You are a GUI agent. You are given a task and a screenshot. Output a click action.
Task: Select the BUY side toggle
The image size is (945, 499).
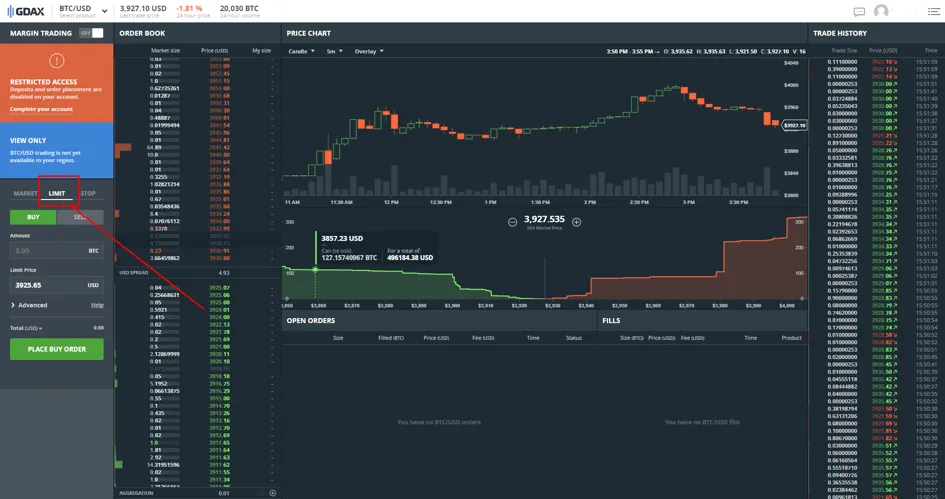(33, 217)
